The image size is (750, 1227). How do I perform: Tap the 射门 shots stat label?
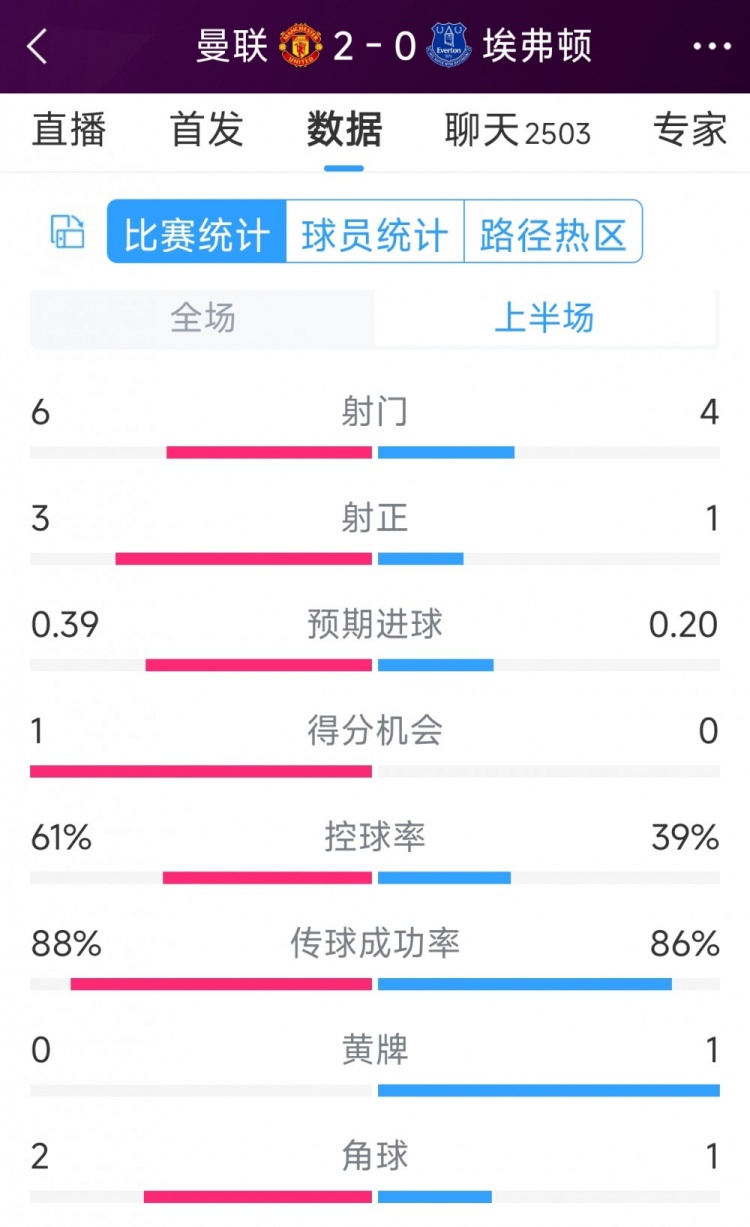375,411
